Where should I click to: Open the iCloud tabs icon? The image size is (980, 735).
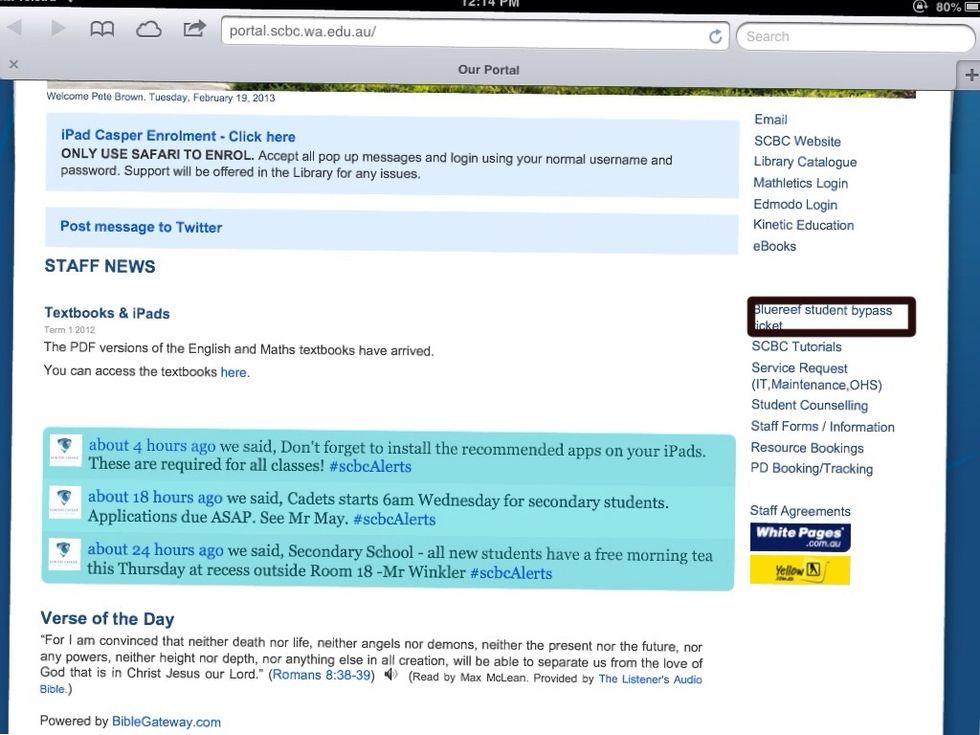[x=148, y=30]
